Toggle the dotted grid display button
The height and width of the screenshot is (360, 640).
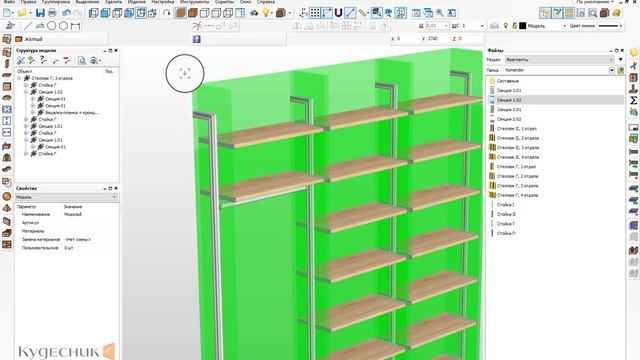(315, 13)
